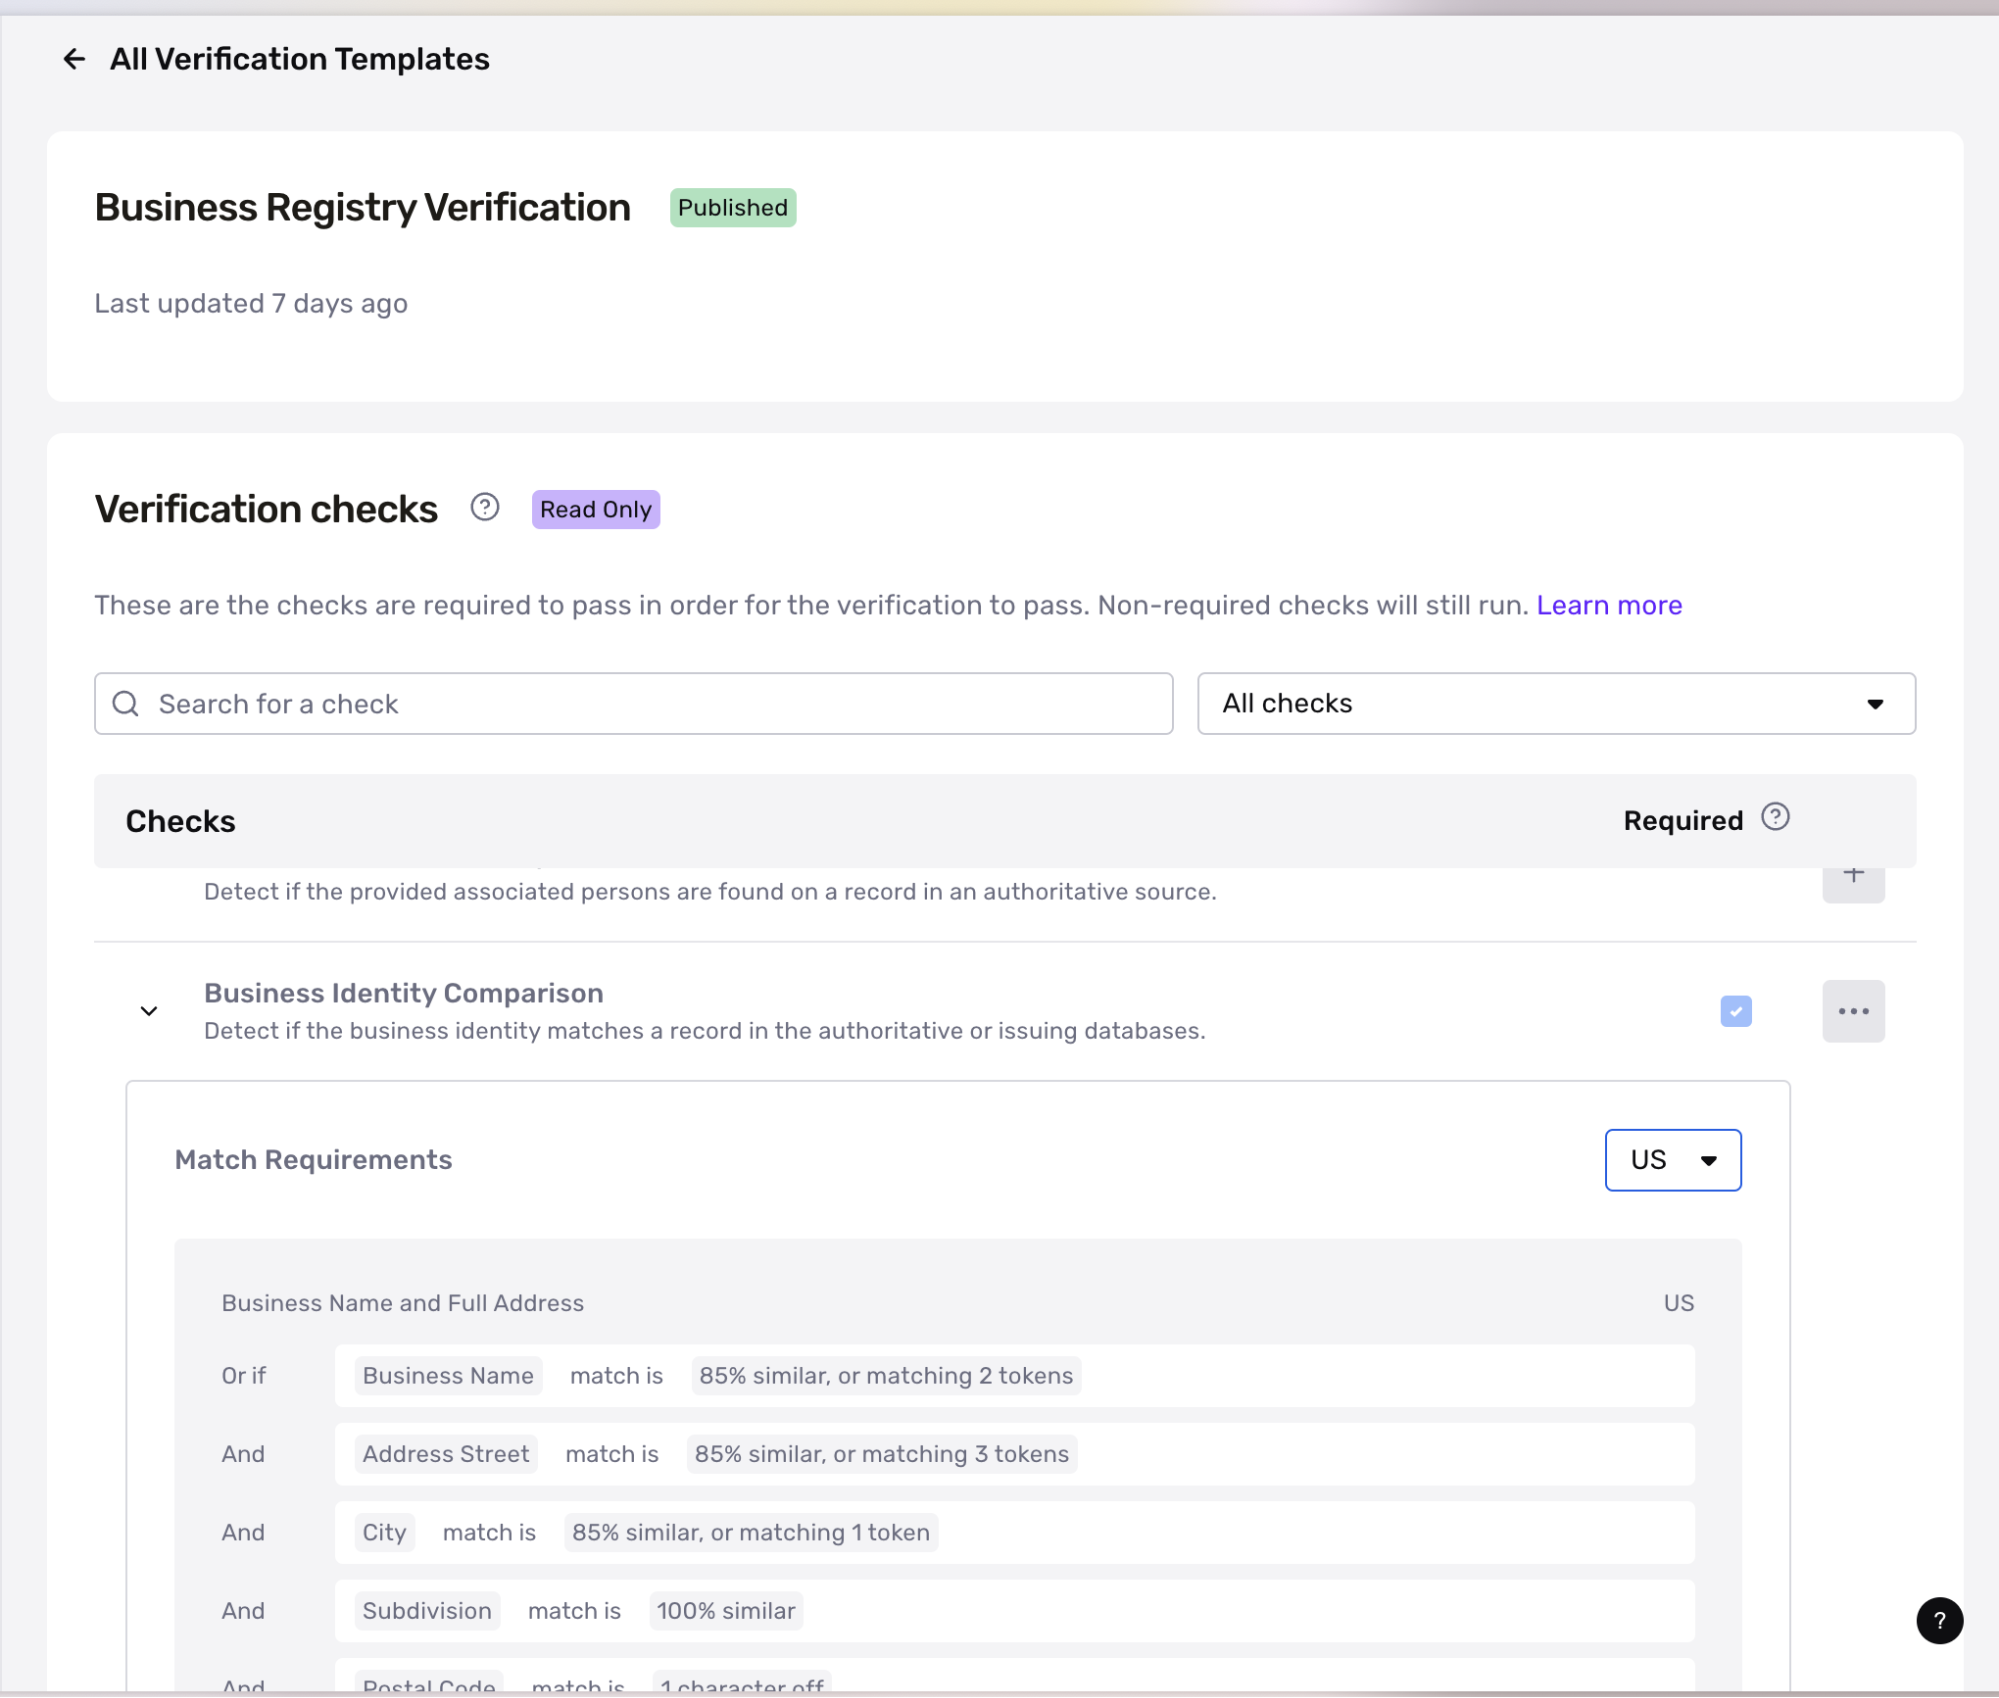This screenshot has height=1698, width=1999.
Task: Click the Match Requirements heading
Action: point(313,1160)
